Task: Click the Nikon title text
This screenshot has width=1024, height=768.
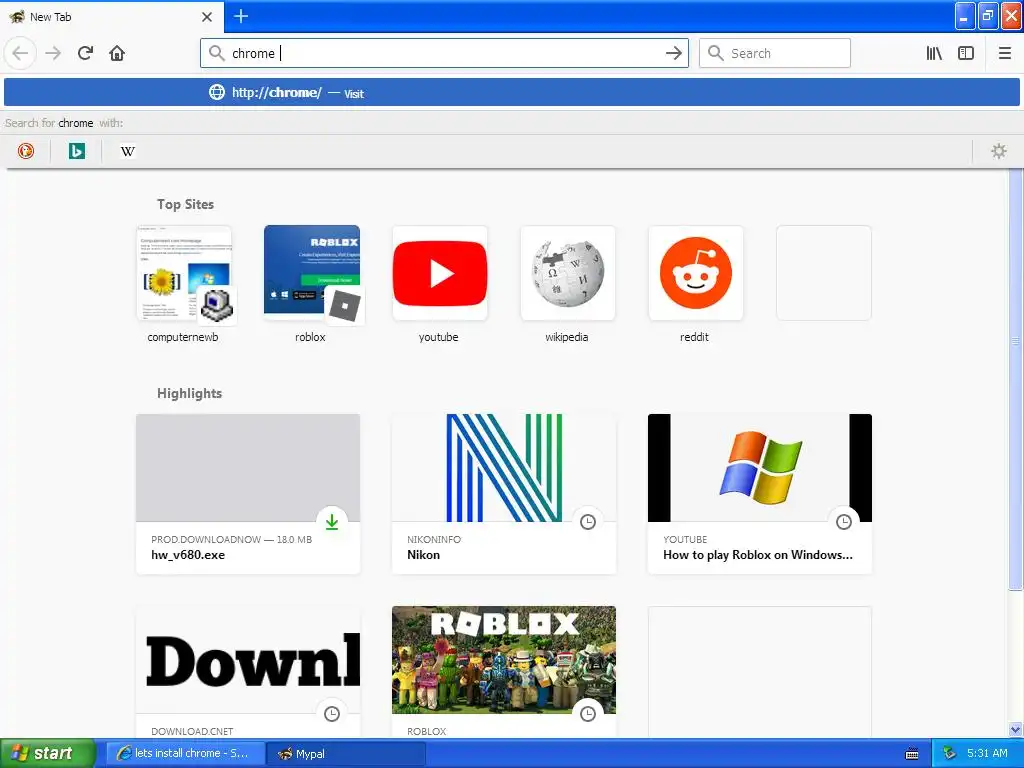Action: click(x=423, y=555)
